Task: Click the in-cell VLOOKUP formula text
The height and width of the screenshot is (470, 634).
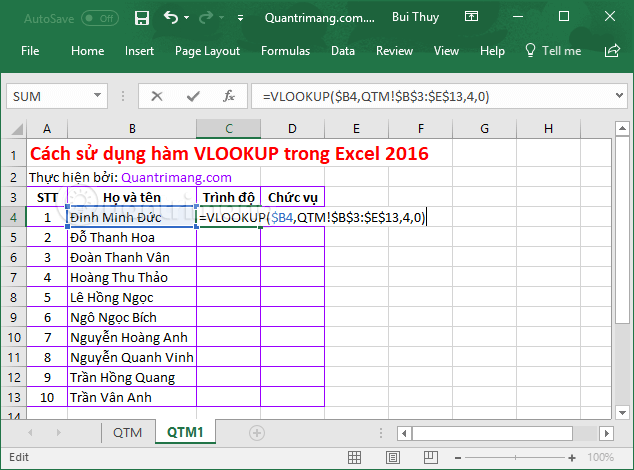Action: (x=312, y=218)
